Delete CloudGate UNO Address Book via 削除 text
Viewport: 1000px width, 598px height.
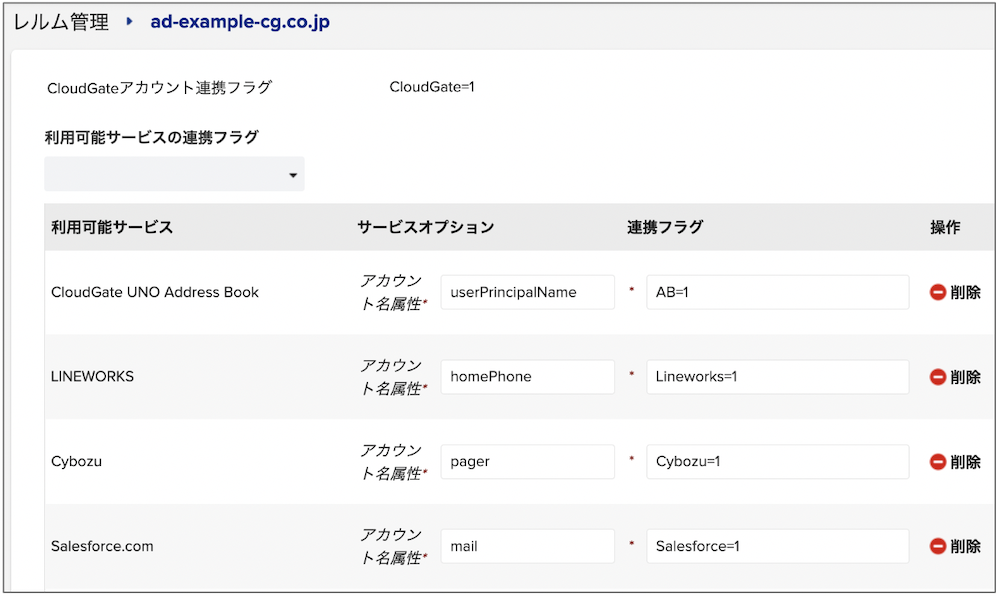click(966, 292)
